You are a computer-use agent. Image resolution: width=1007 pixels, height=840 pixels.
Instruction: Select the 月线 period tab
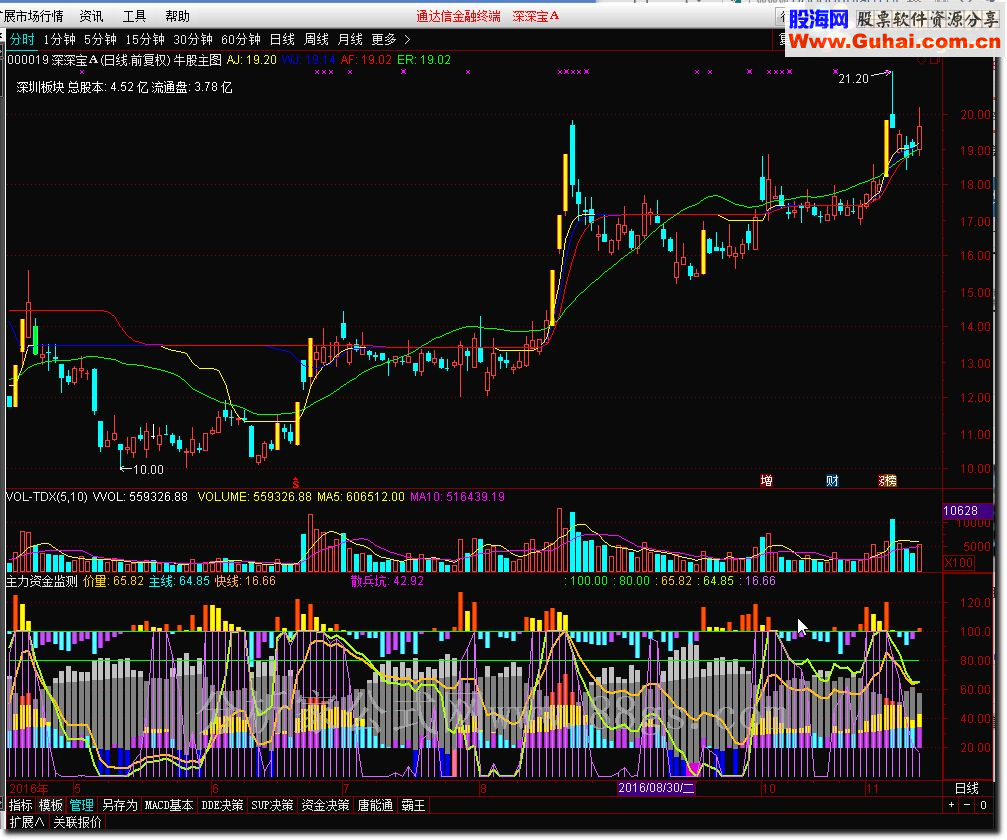pos(350,39)
